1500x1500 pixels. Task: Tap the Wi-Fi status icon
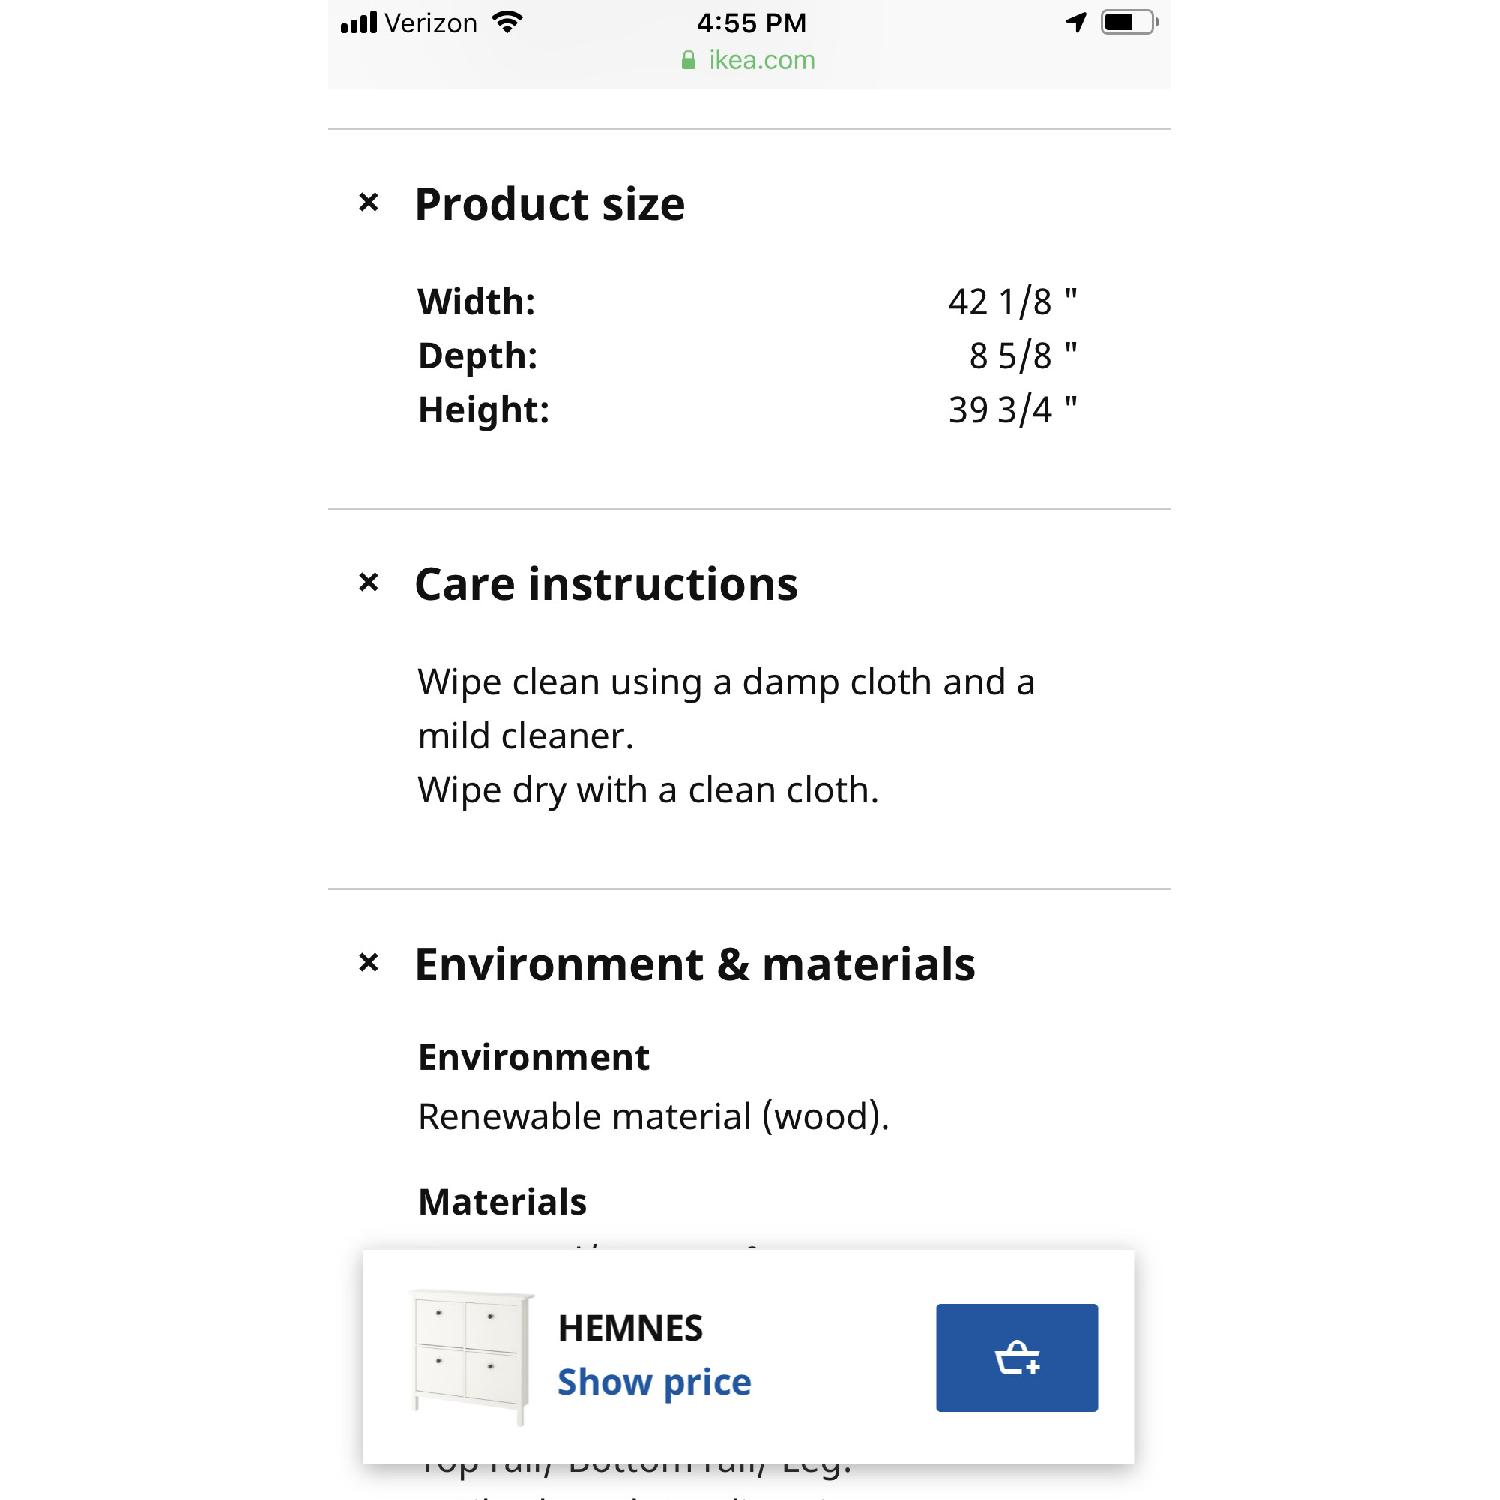[x=508, y=23]
